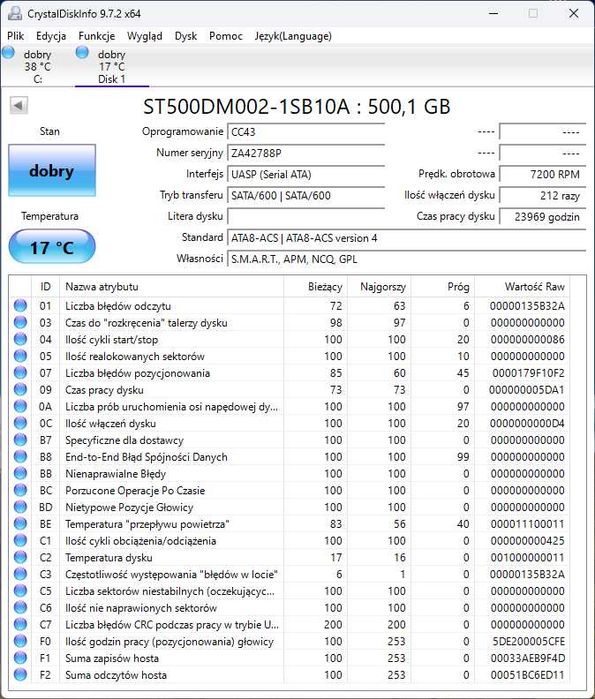The width and height of the screenshot is (595, 699).
Task: Click the Bieżący column header
Action: pyautogui.click(x=315, y=287)
